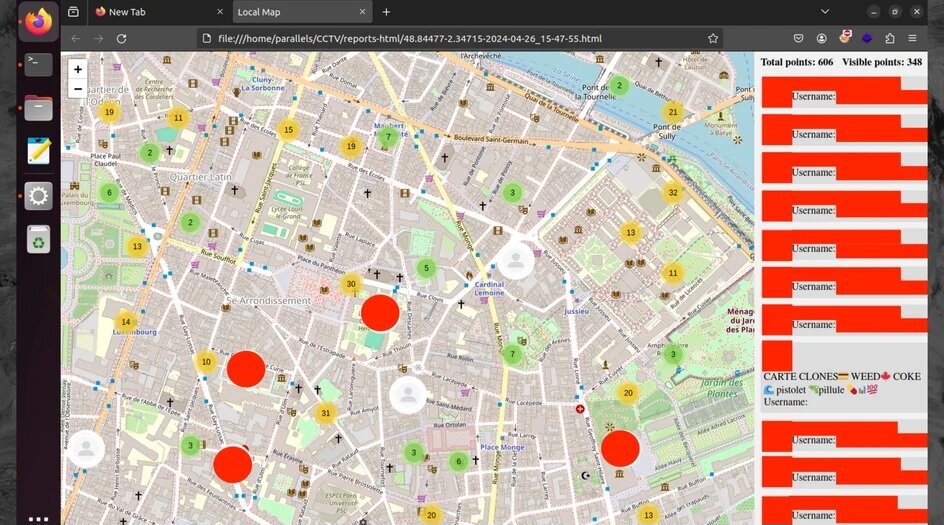
Task: Close the Local Map tab
Action: click(362, 12)
